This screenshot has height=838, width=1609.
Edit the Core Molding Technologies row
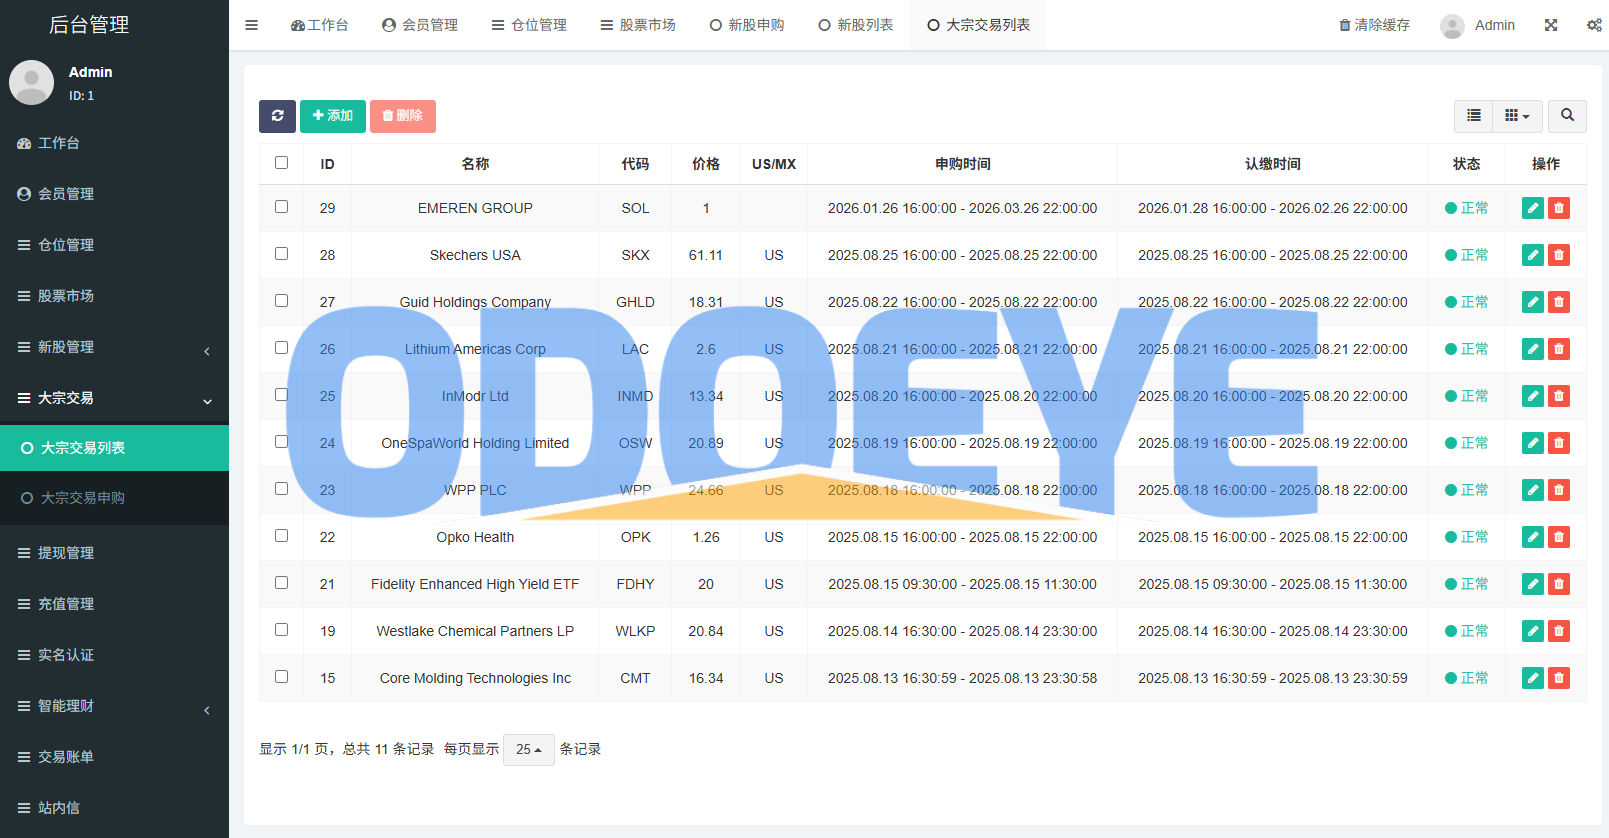[1532, 678]
